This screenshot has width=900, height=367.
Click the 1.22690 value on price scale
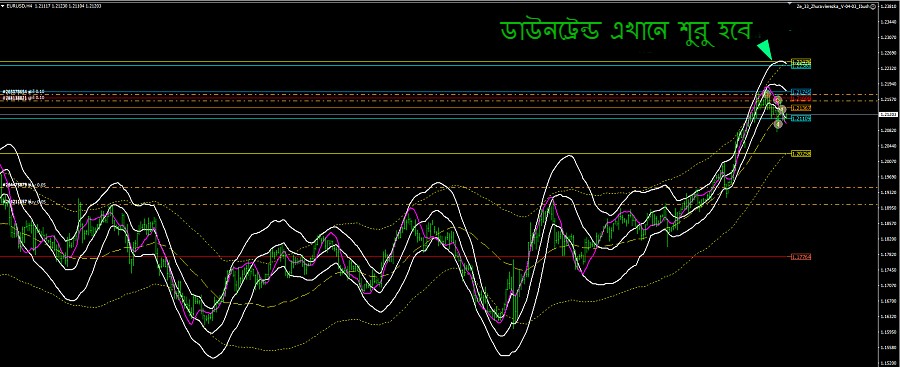[888, 53]
